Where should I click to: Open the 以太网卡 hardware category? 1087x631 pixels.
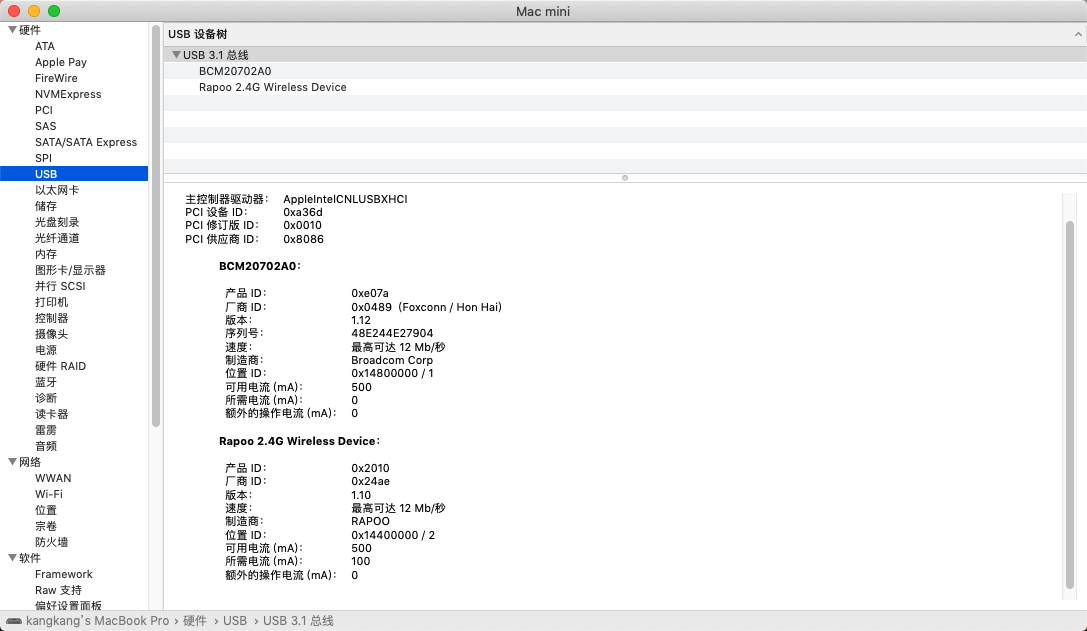[x=57, y=190]
